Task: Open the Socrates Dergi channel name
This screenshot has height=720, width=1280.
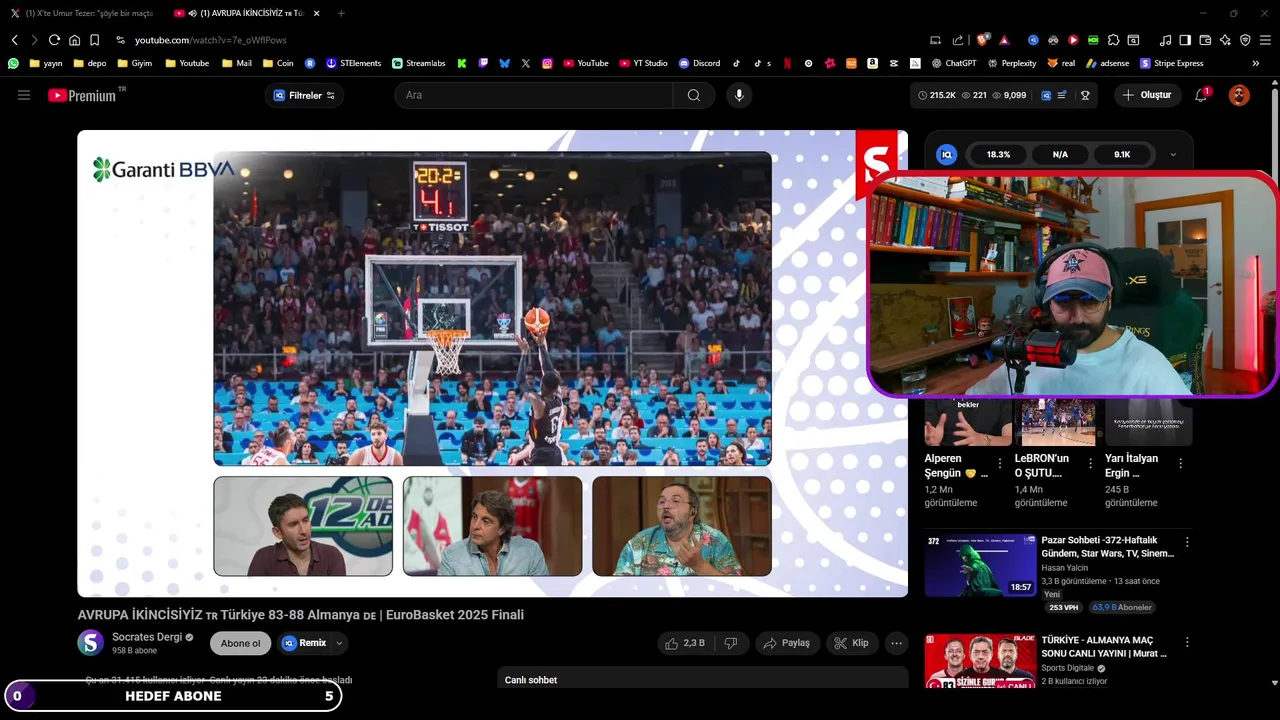Action: [x=147, y=637]
